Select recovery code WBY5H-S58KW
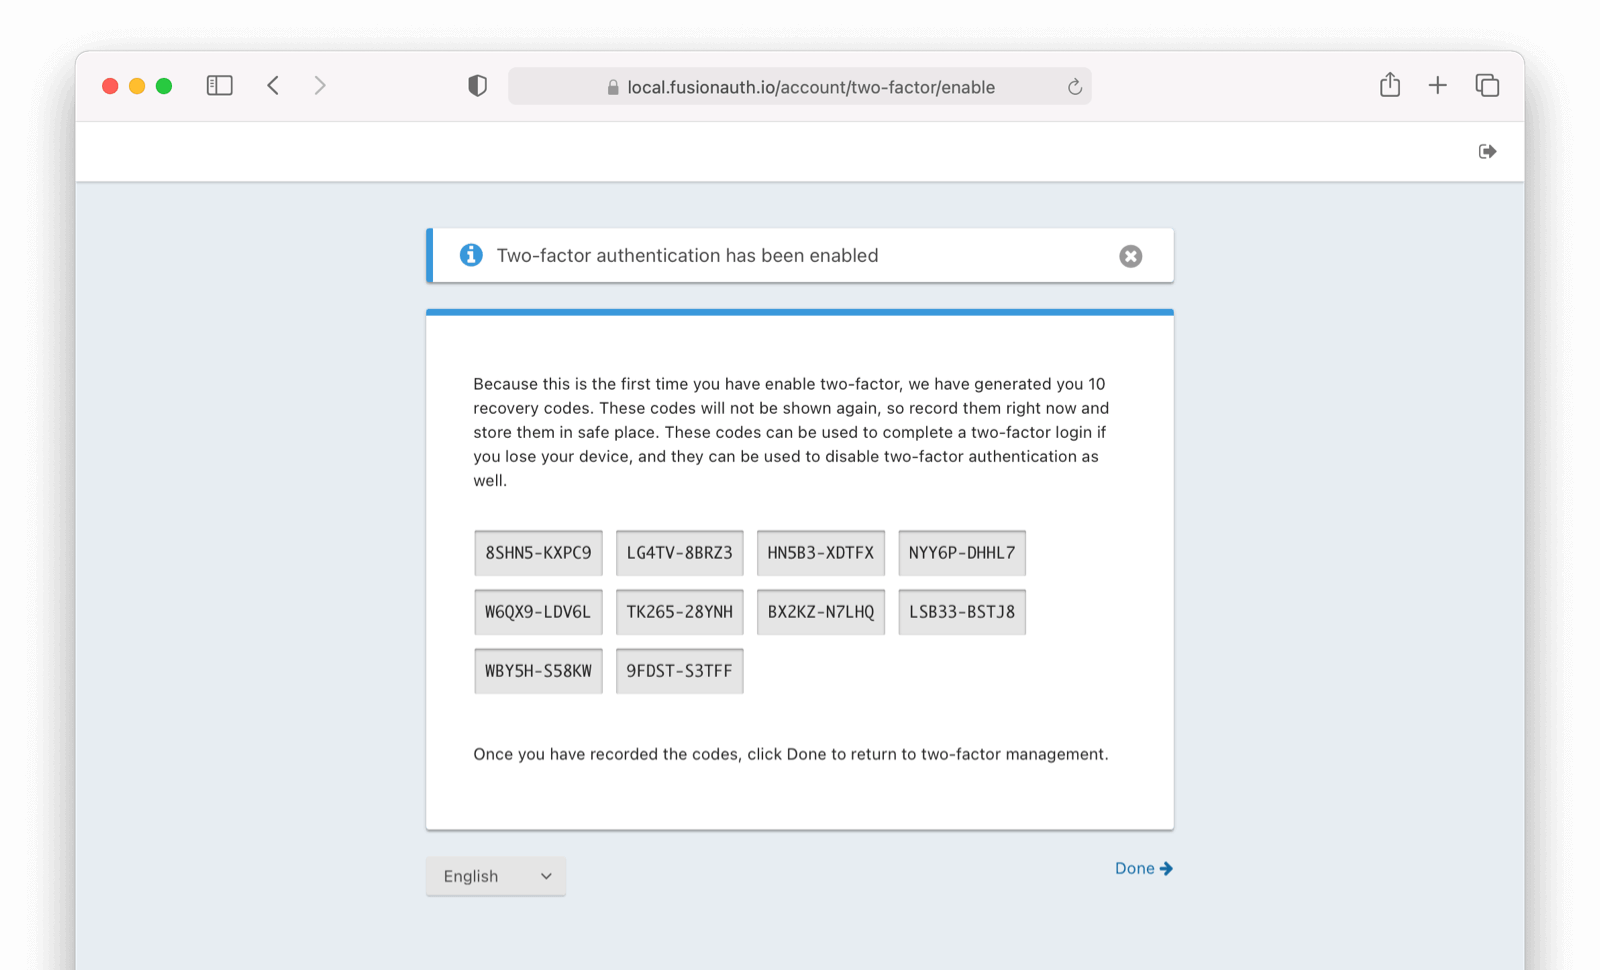 point(538,671)
